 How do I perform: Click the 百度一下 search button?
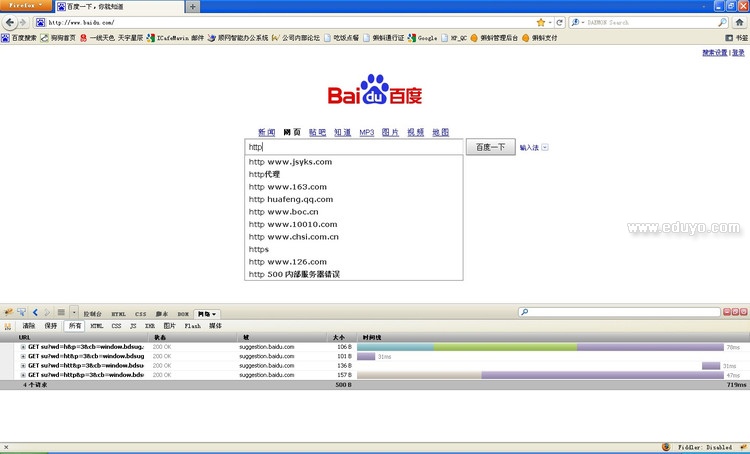[x=490, y=147]
